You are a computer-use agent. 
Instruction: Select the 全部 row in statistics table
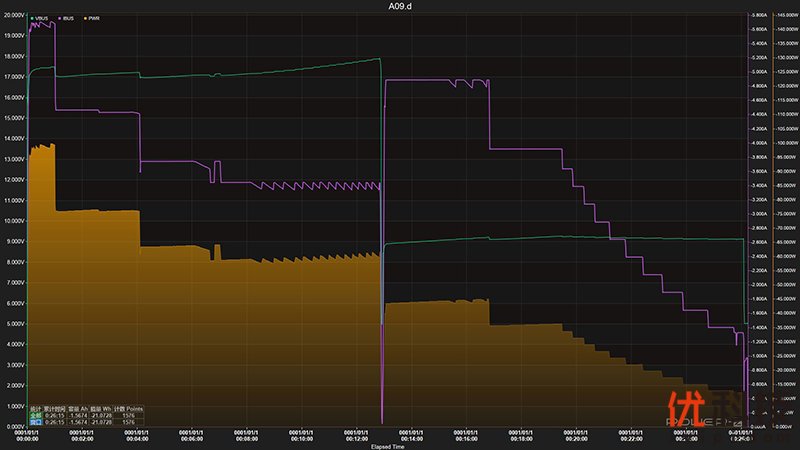pyautogui.click(x=35, y=415)
